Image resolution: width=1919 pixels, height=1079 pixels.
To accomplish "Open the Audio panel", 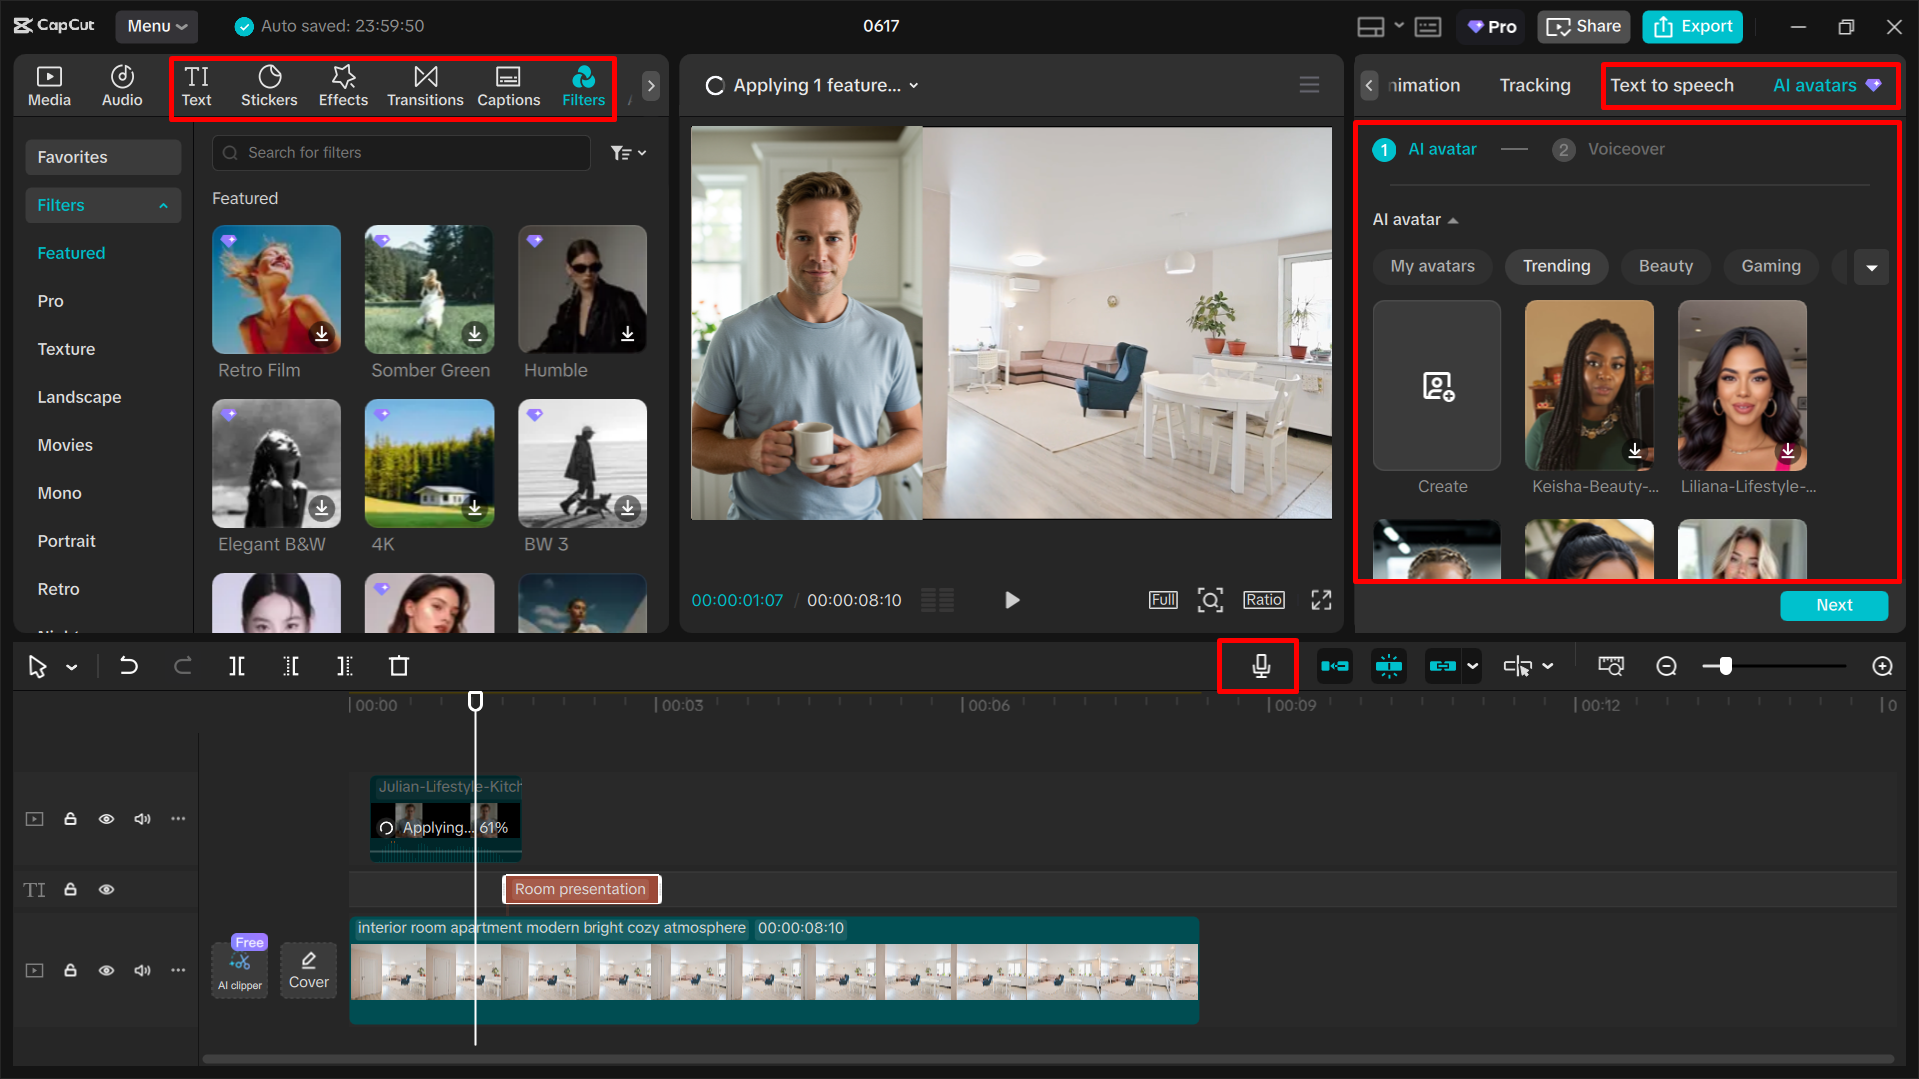I will pos(121,86).
